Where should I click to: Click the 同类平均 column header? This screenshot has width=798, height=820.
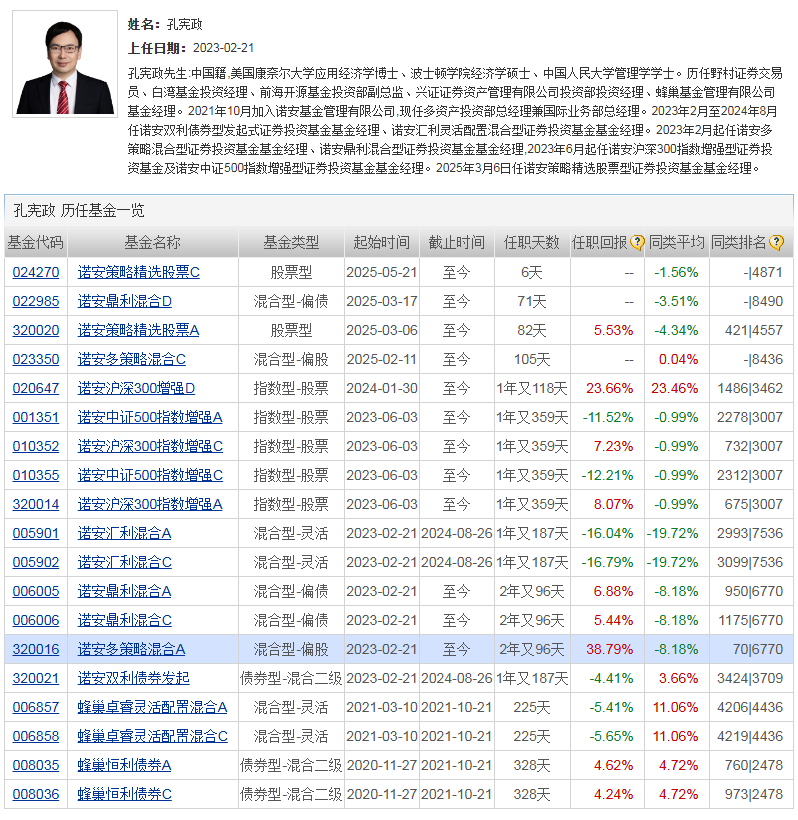[x=677, y=243]
